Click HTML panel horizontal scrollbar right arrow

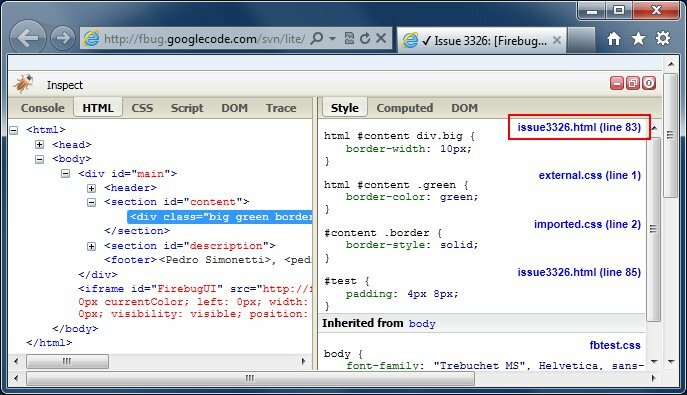coord(303,361)
